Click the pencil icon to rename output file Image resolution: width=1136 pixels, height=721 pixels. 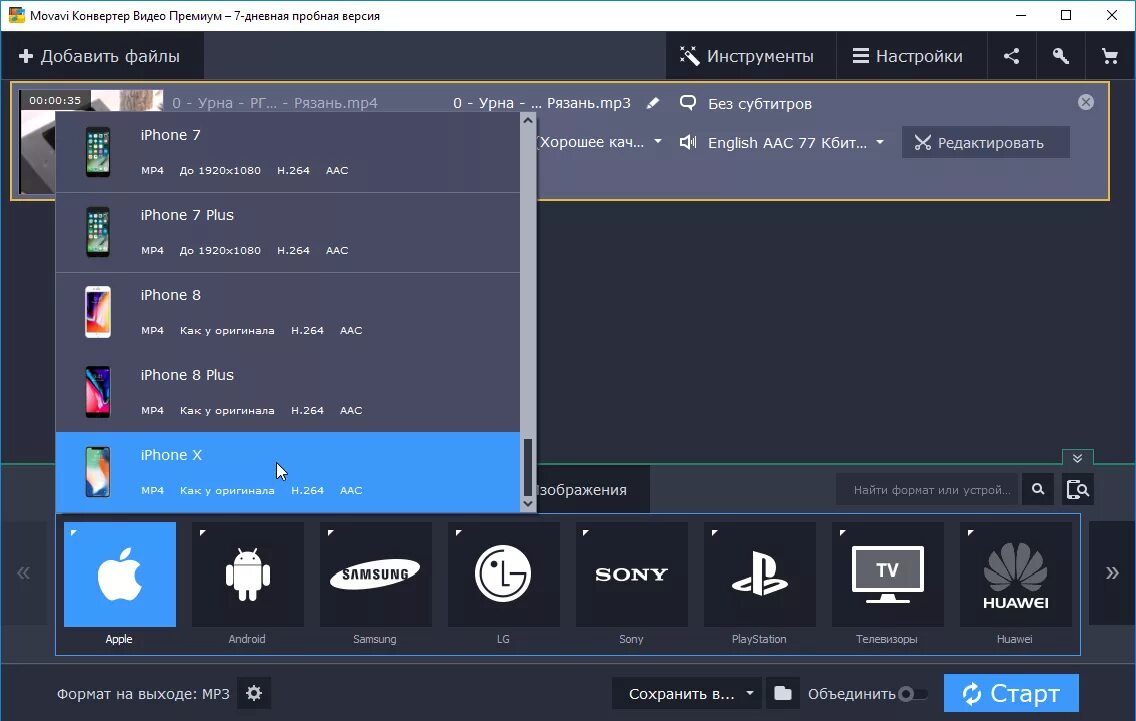pos(653,103)
